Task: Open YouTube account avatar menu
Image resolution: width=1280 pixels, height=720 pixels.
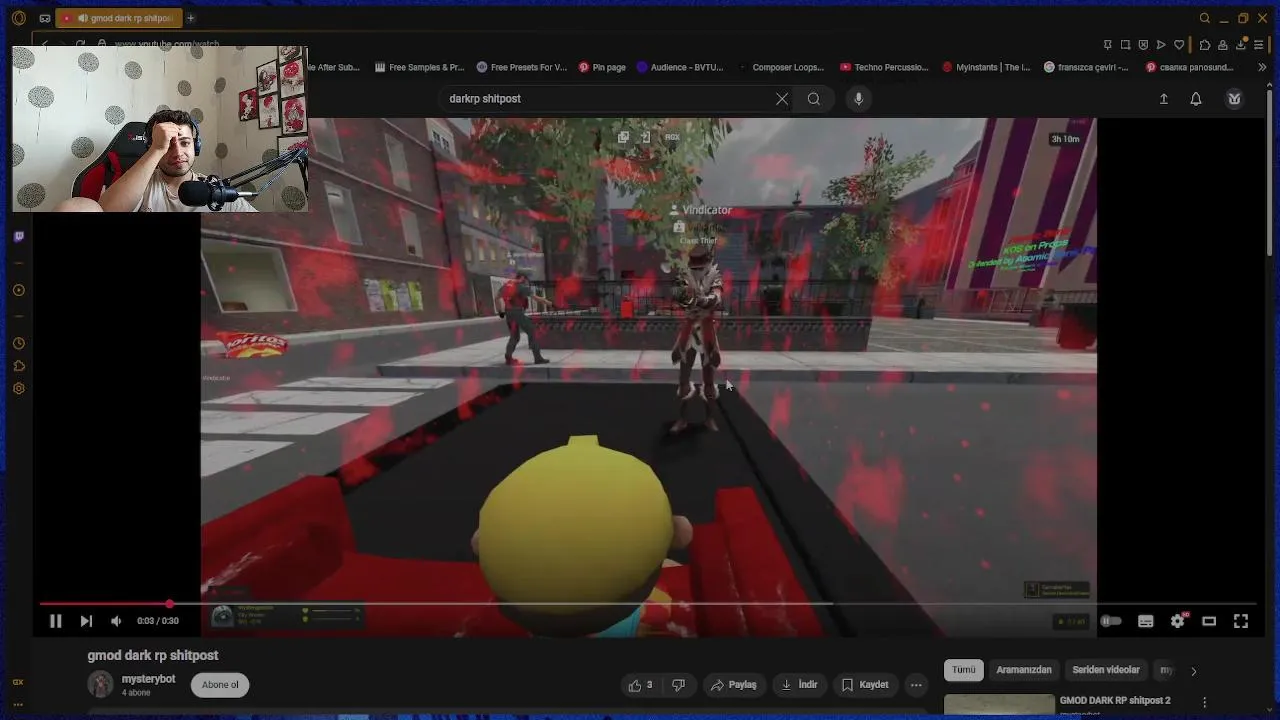Action: click(1234, 98)
